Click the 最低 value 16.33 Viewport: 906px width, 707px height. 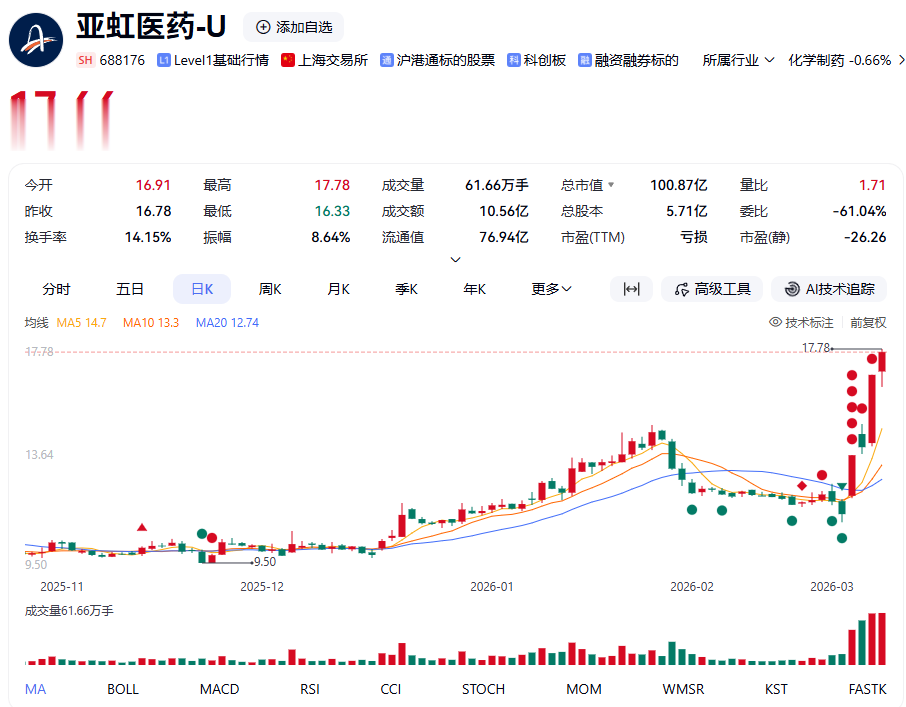pos(332,211)
